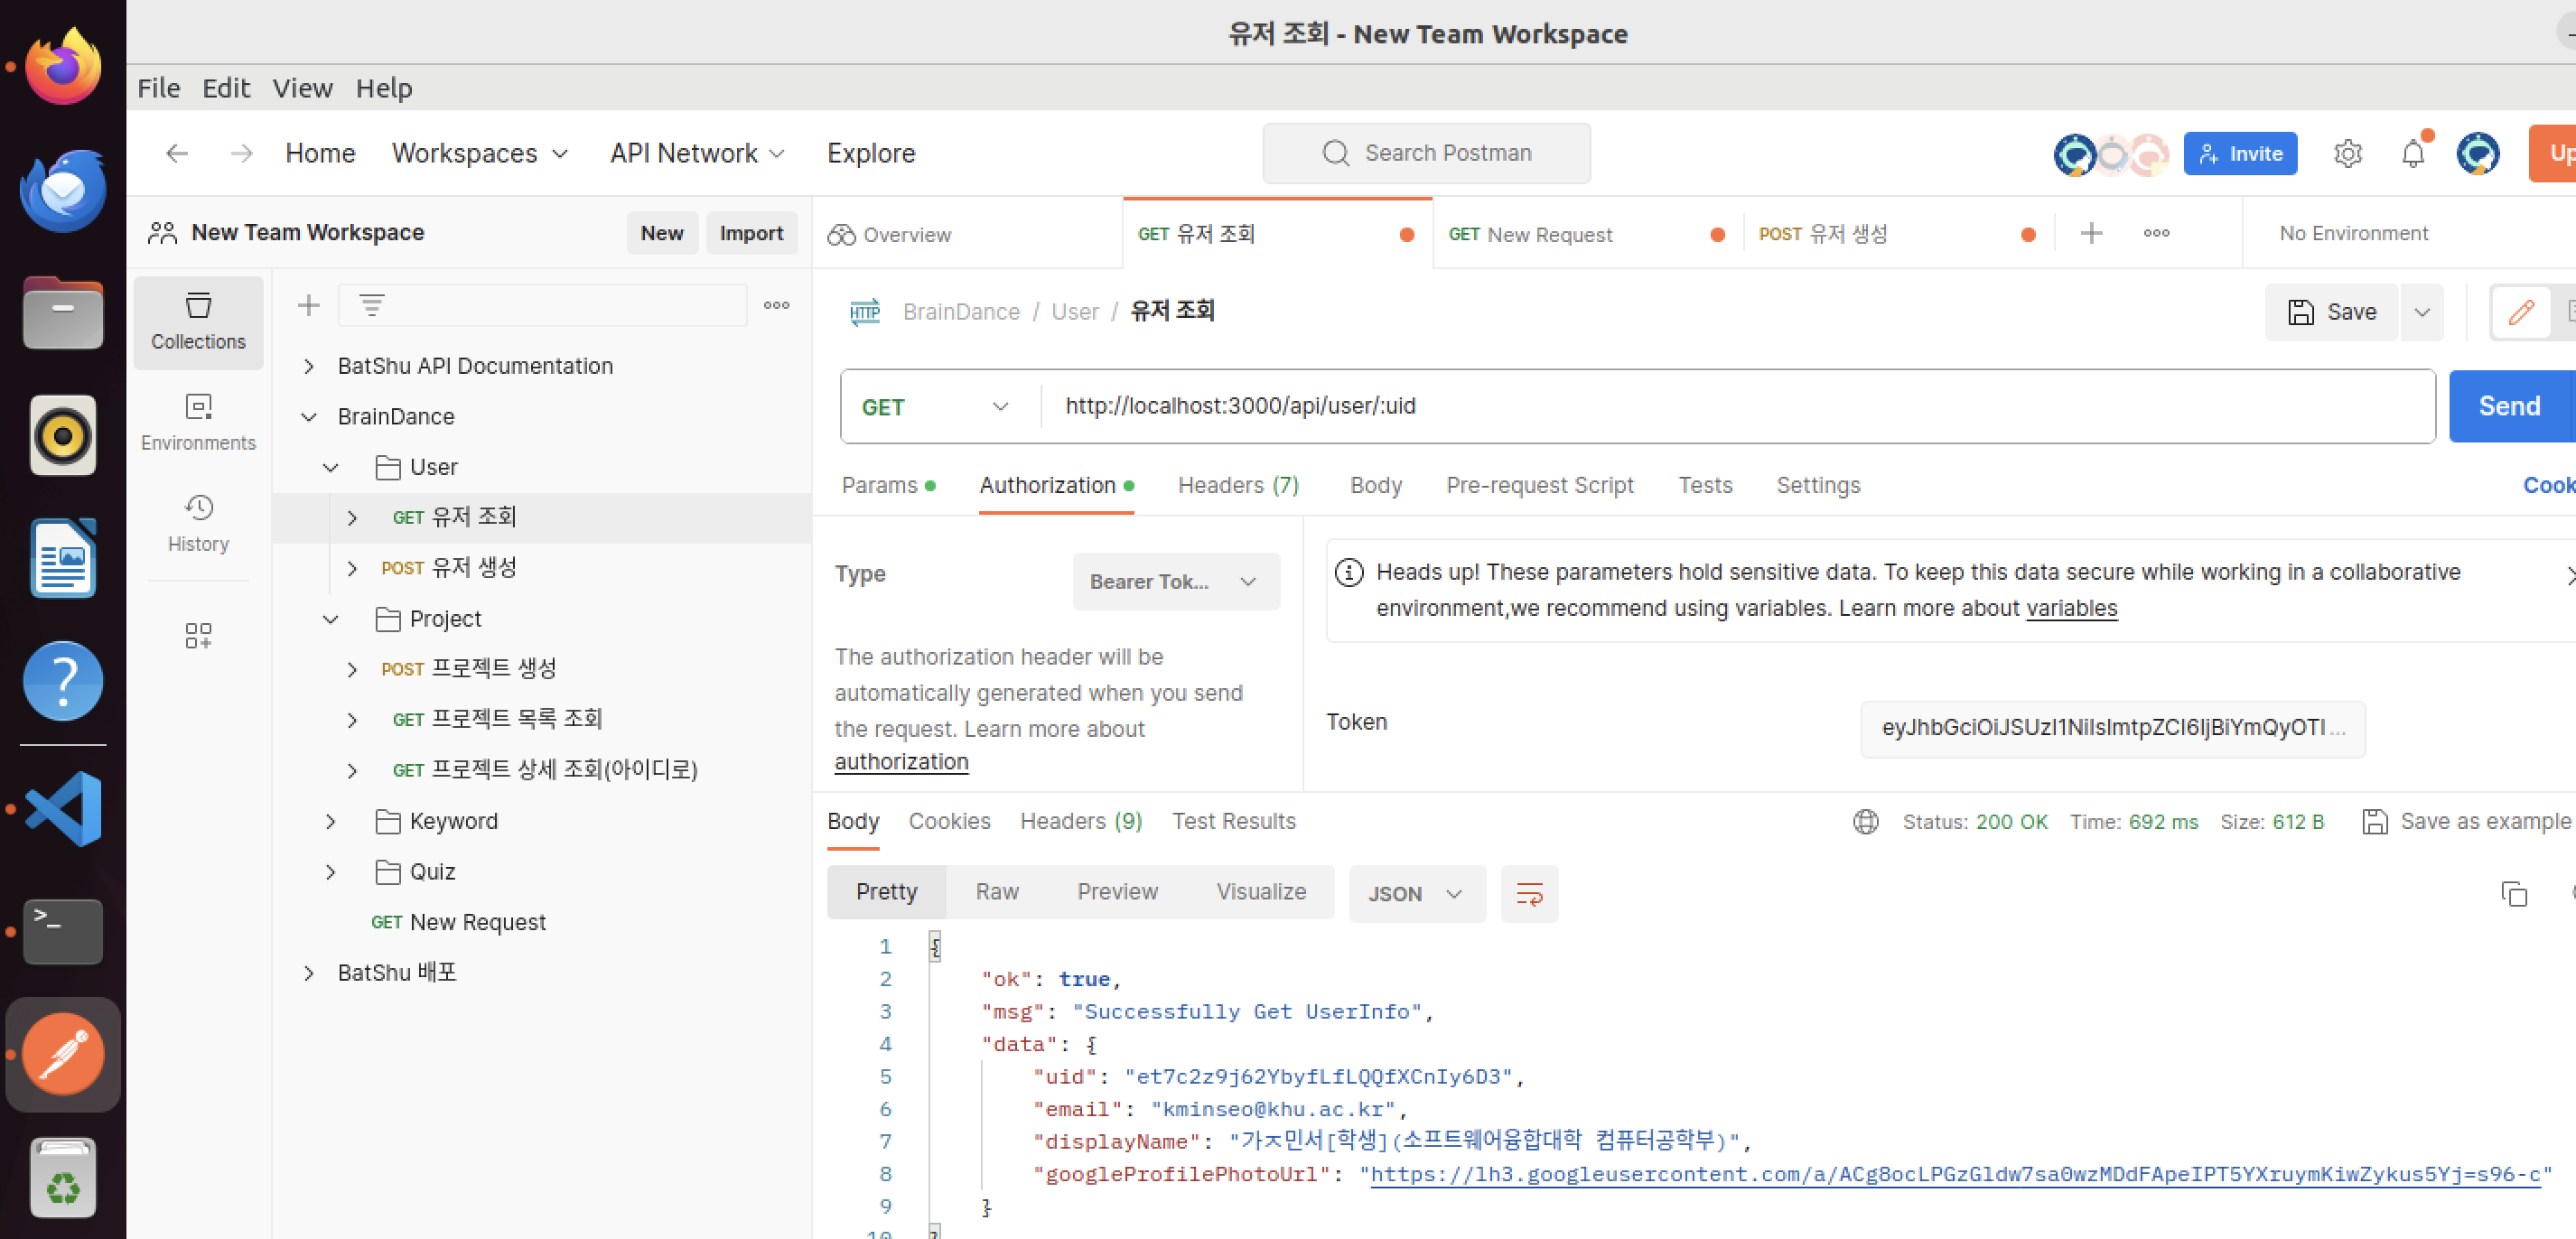This screenshot has width=2576, height=1239.
Task: Switch to the Raw response view
Action: (997, 892)
